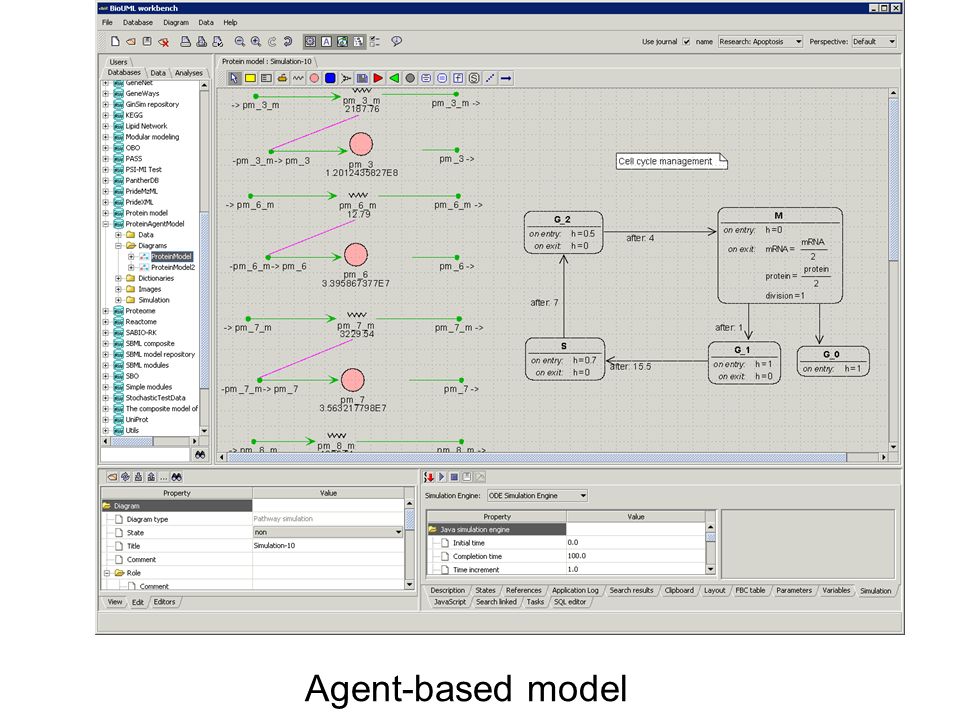Stop simulation with the blue square icon
This screenshot has height=720, width=960.
(454, 477)
